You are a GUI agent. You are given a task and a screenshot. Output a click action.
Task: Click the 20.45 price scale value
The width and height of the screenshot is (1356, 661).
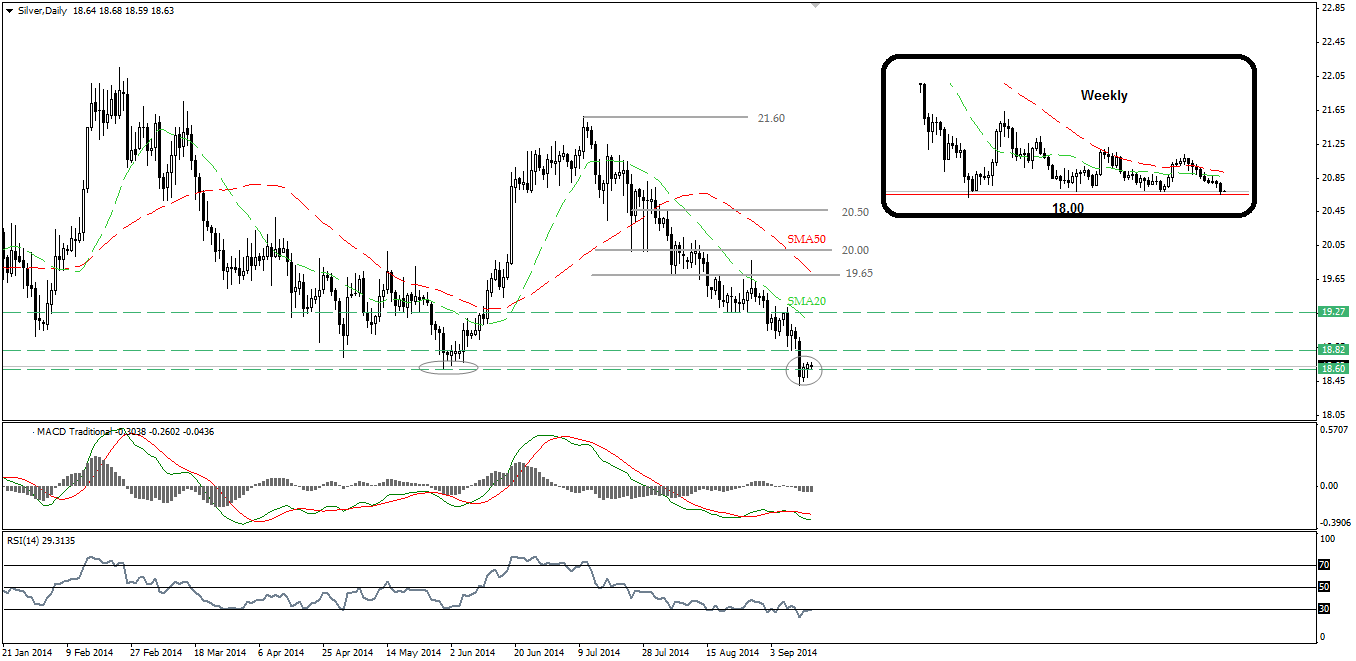(x=1333, y=211)
